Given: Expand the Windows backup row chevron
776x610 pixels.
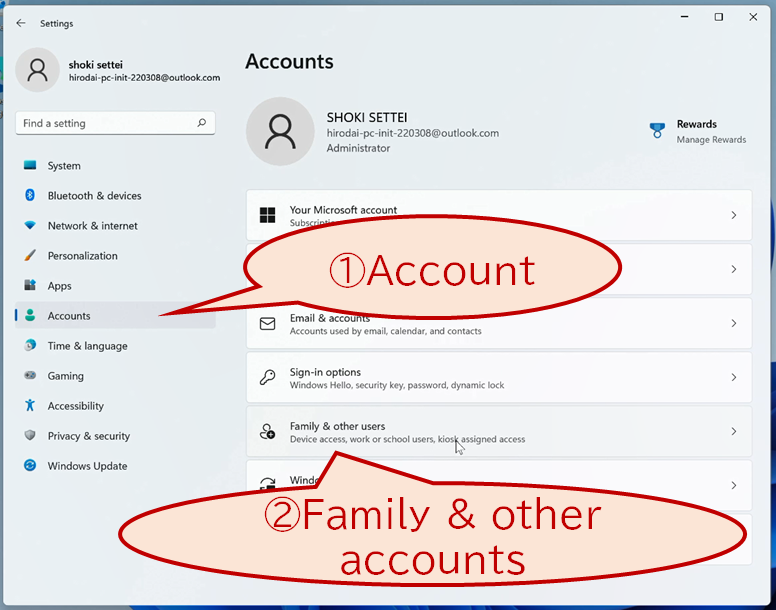Looking at the screenshot, I should (x=734, y=485).
